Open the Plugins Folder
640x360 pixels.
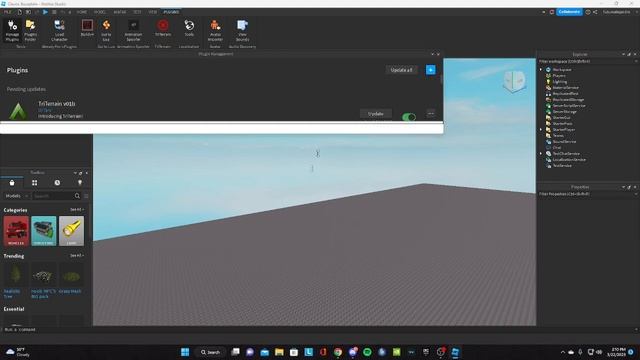(x=30, y=31)
